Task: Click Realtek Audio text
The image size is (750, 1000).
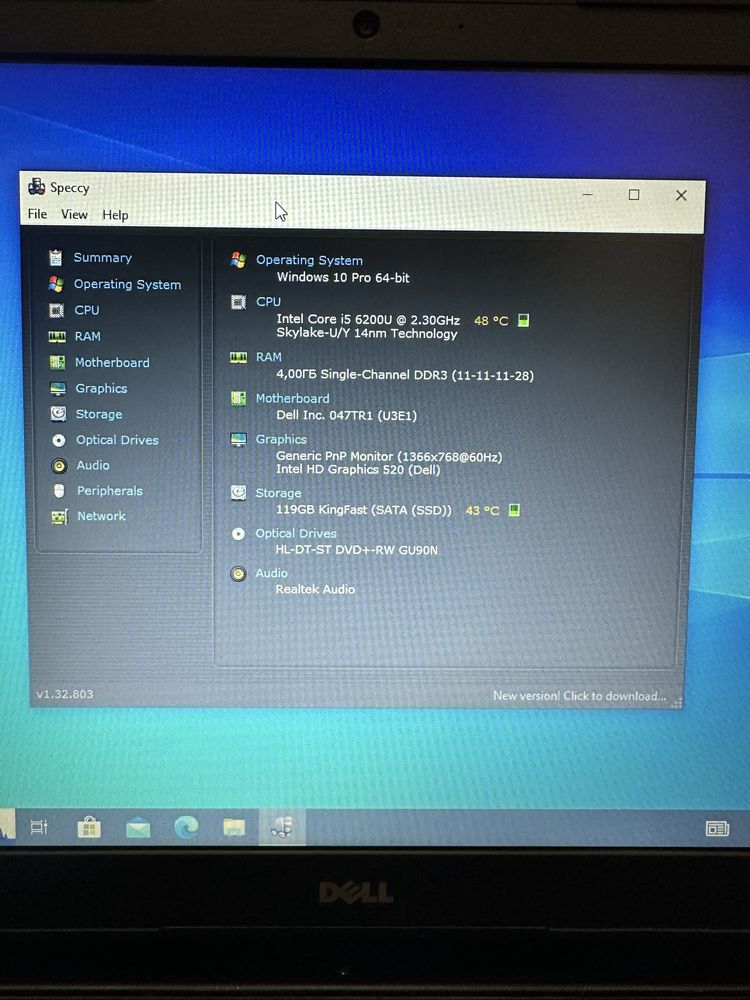Action: click(315, 589)
